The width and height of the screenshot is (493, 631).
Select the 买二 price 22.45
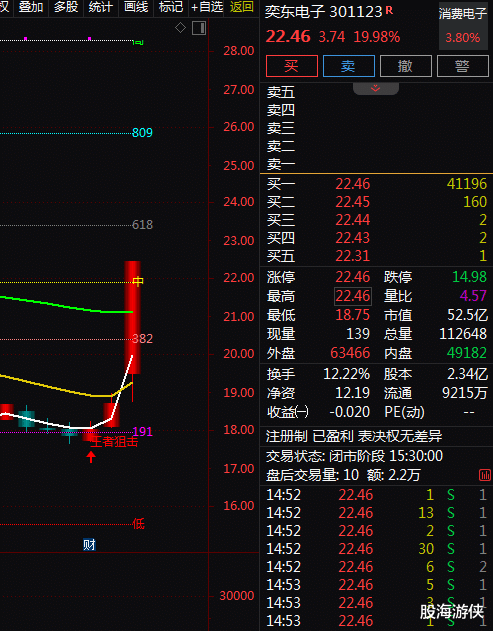click(x=353, y=202)
